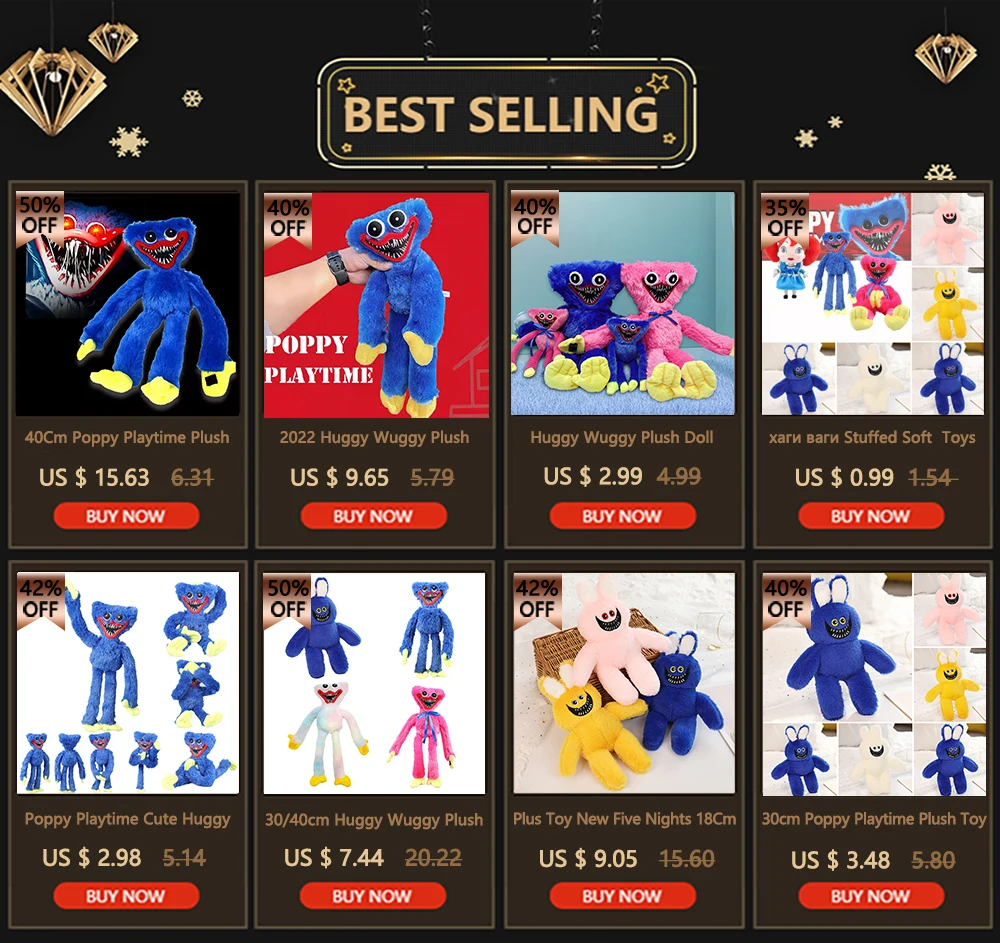
Task: Open the 40Cm Poppy Playtime Plush title
Action: coord(127,437)
